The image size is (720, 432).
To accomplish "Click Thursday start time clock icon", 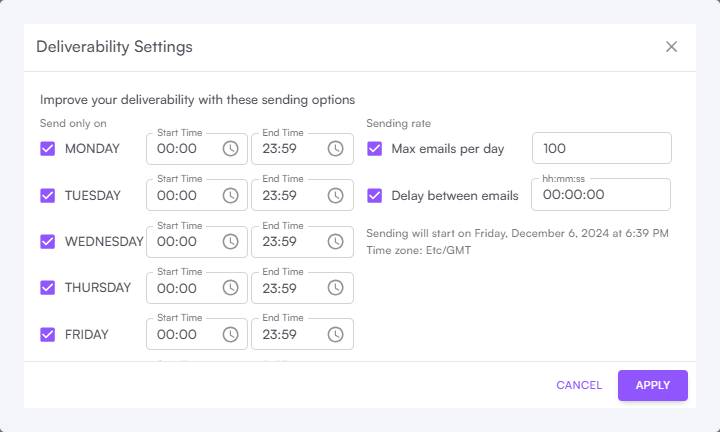I will click(231, 288).
